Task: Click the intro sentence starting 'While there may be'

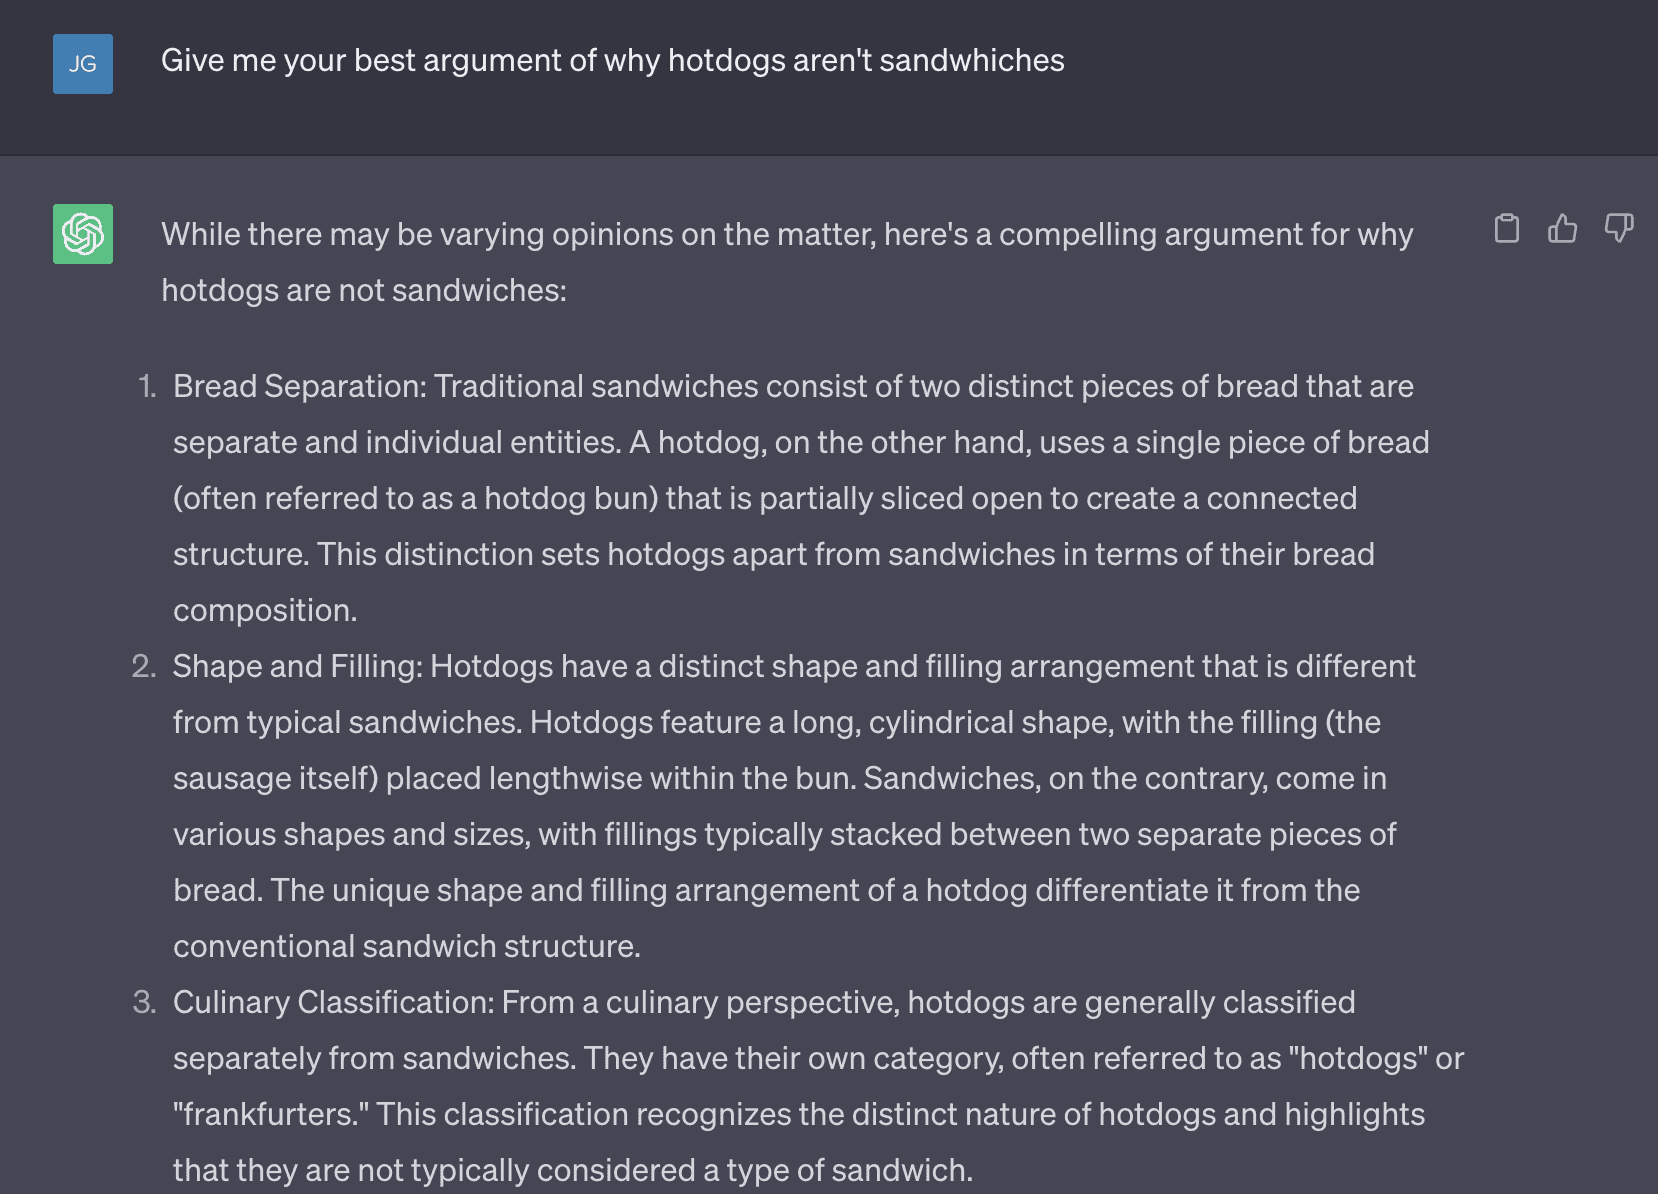Action: pyautogui.click(x=787, y=262)
